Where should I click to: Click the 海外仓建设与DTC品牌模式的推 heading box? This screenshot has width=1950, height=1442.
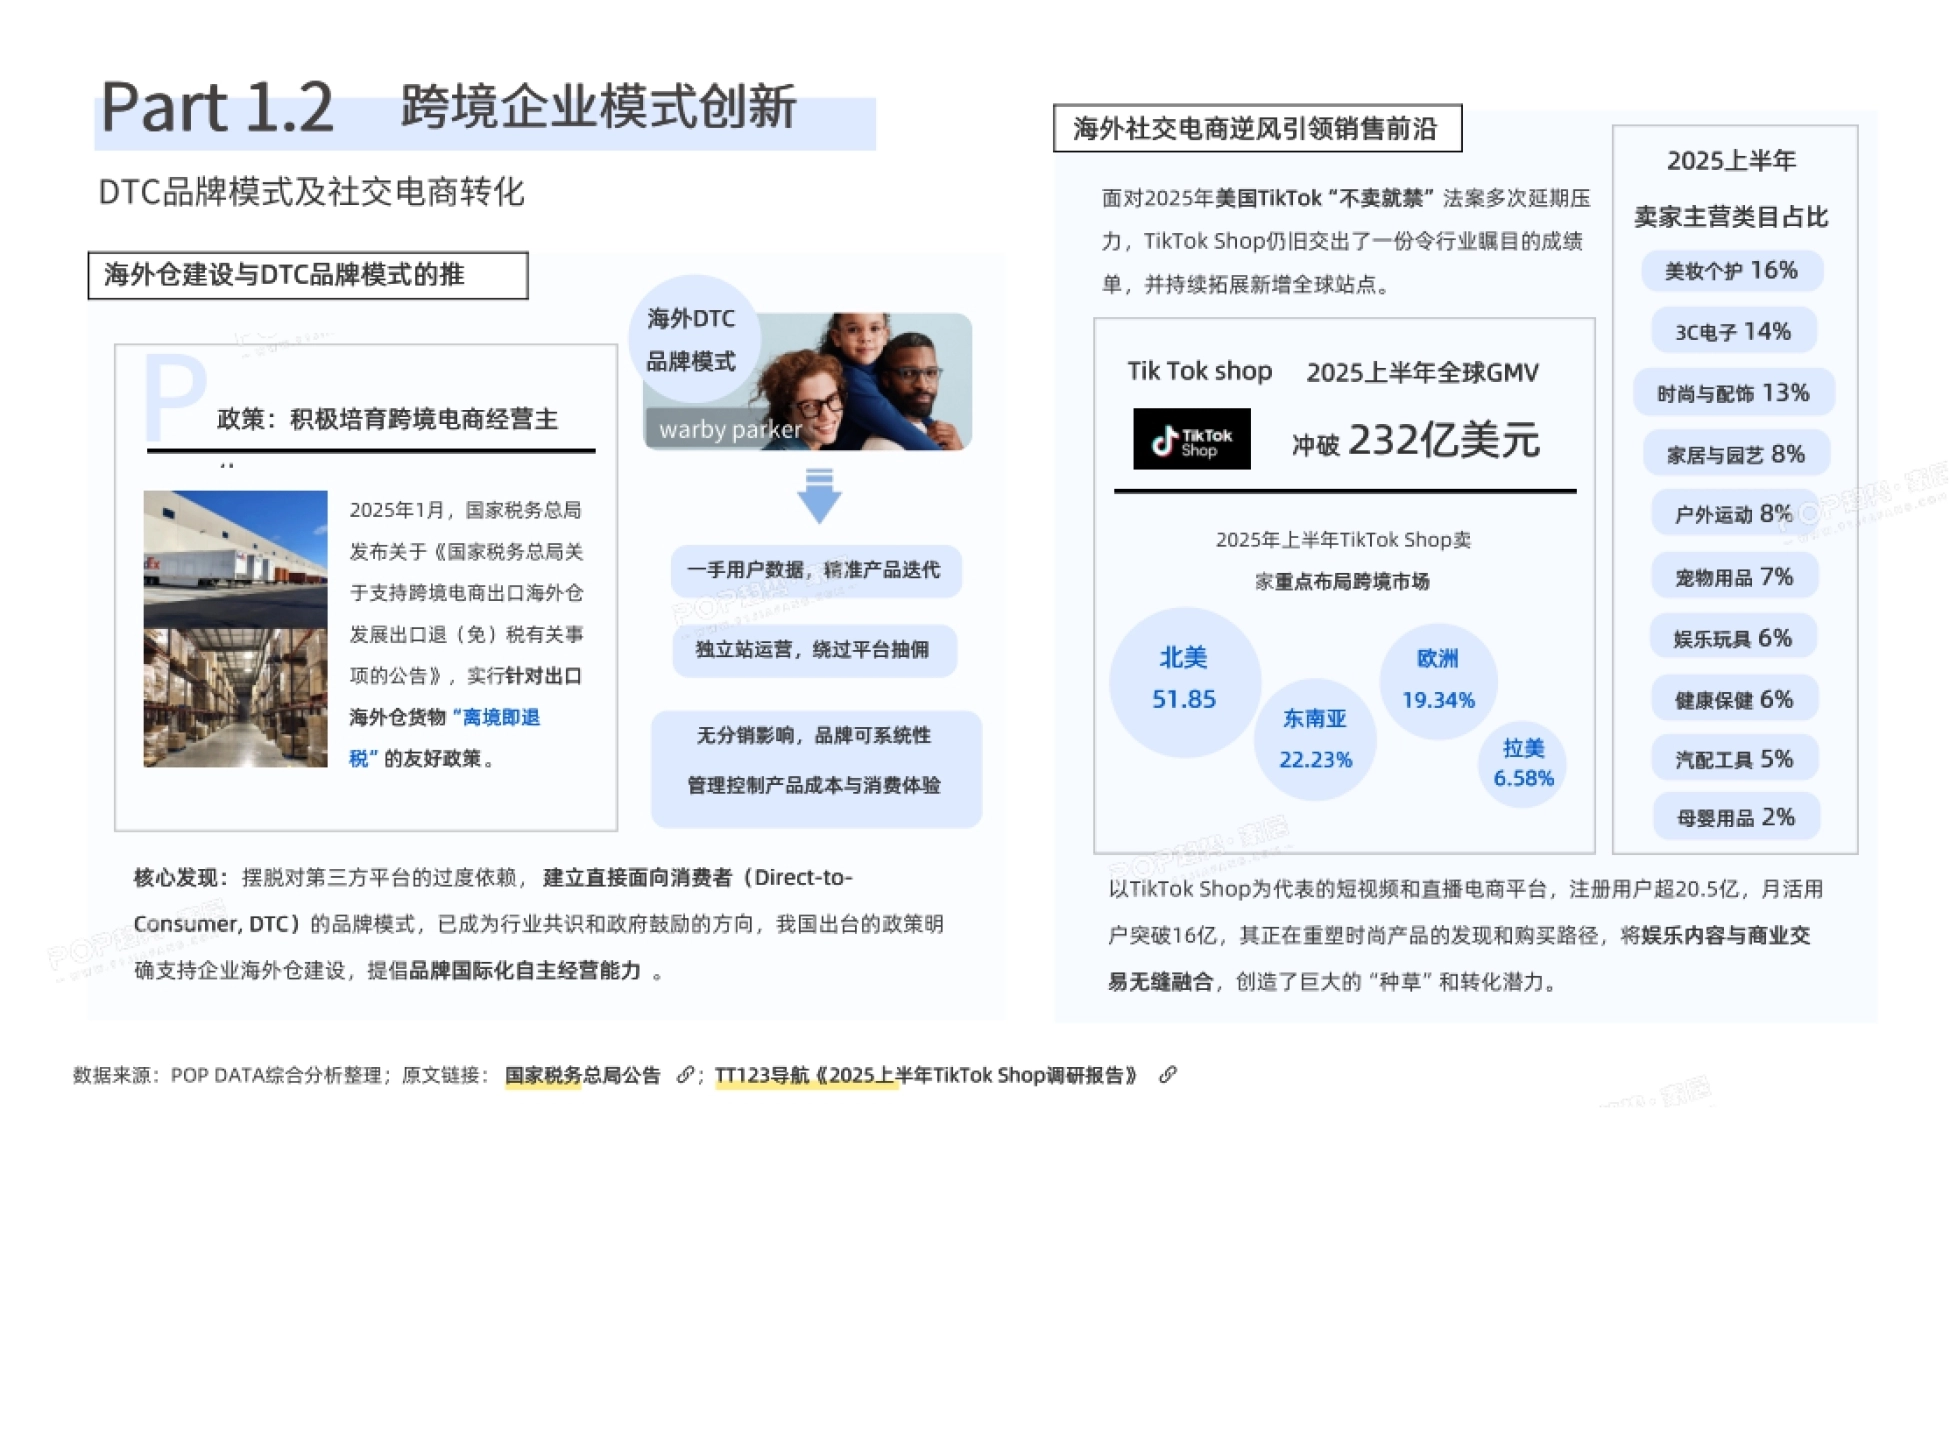[x=308, y=275]
